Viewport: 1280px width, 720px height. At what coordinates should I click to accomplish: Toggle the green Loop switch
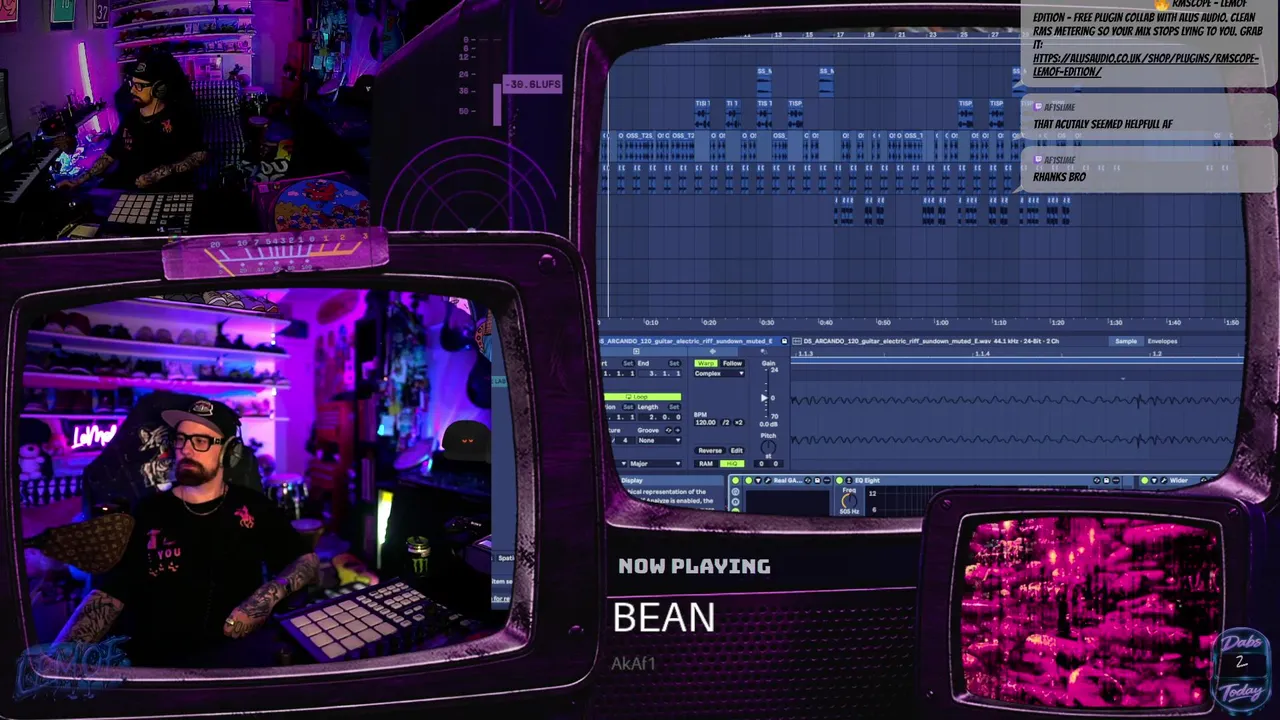pyautogui.click(x=642, y=397)
